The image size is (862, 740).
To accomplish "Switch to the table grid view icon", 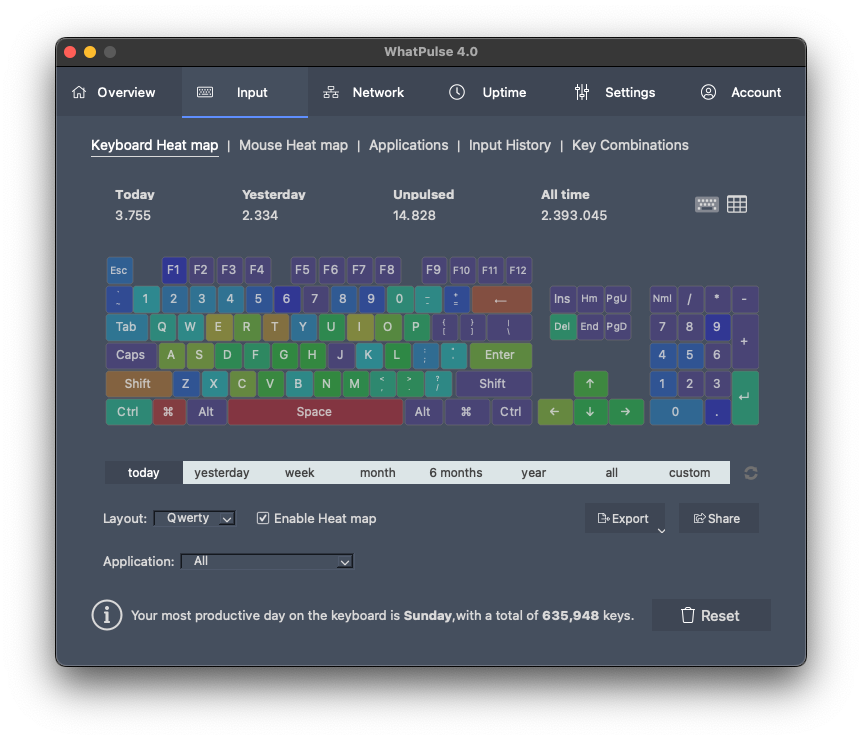I will click(737, 204).
